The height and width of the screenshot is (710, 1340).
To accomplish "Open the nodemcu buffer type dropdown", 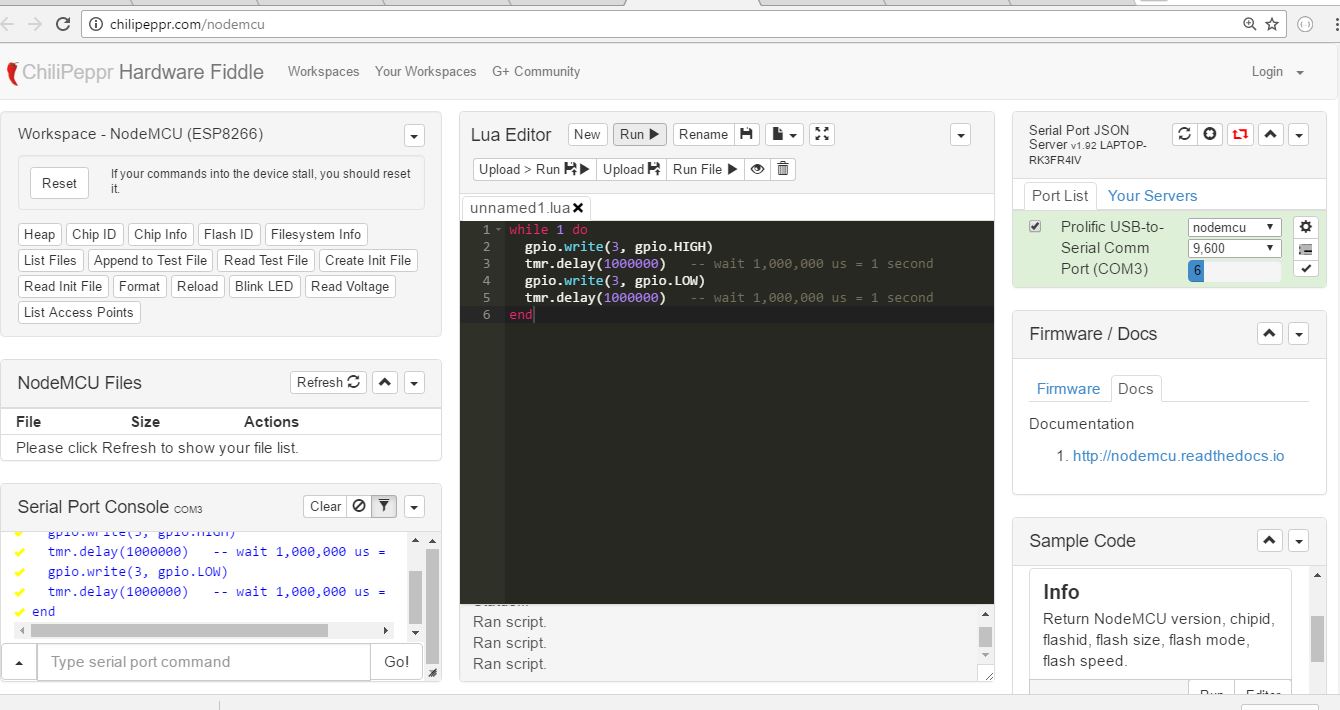I will (x=1234, y=227).
